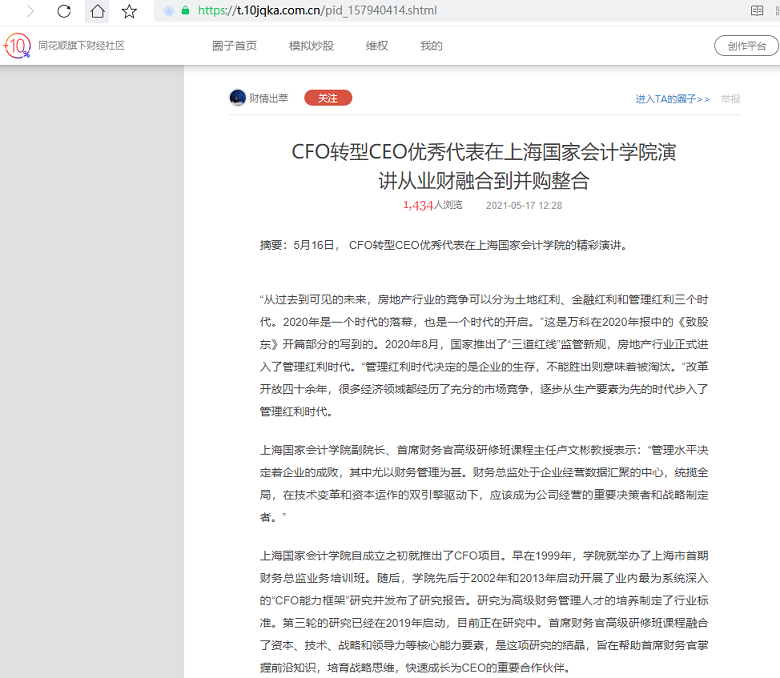Open the 圈子首页 tab

tap(234, 46)
